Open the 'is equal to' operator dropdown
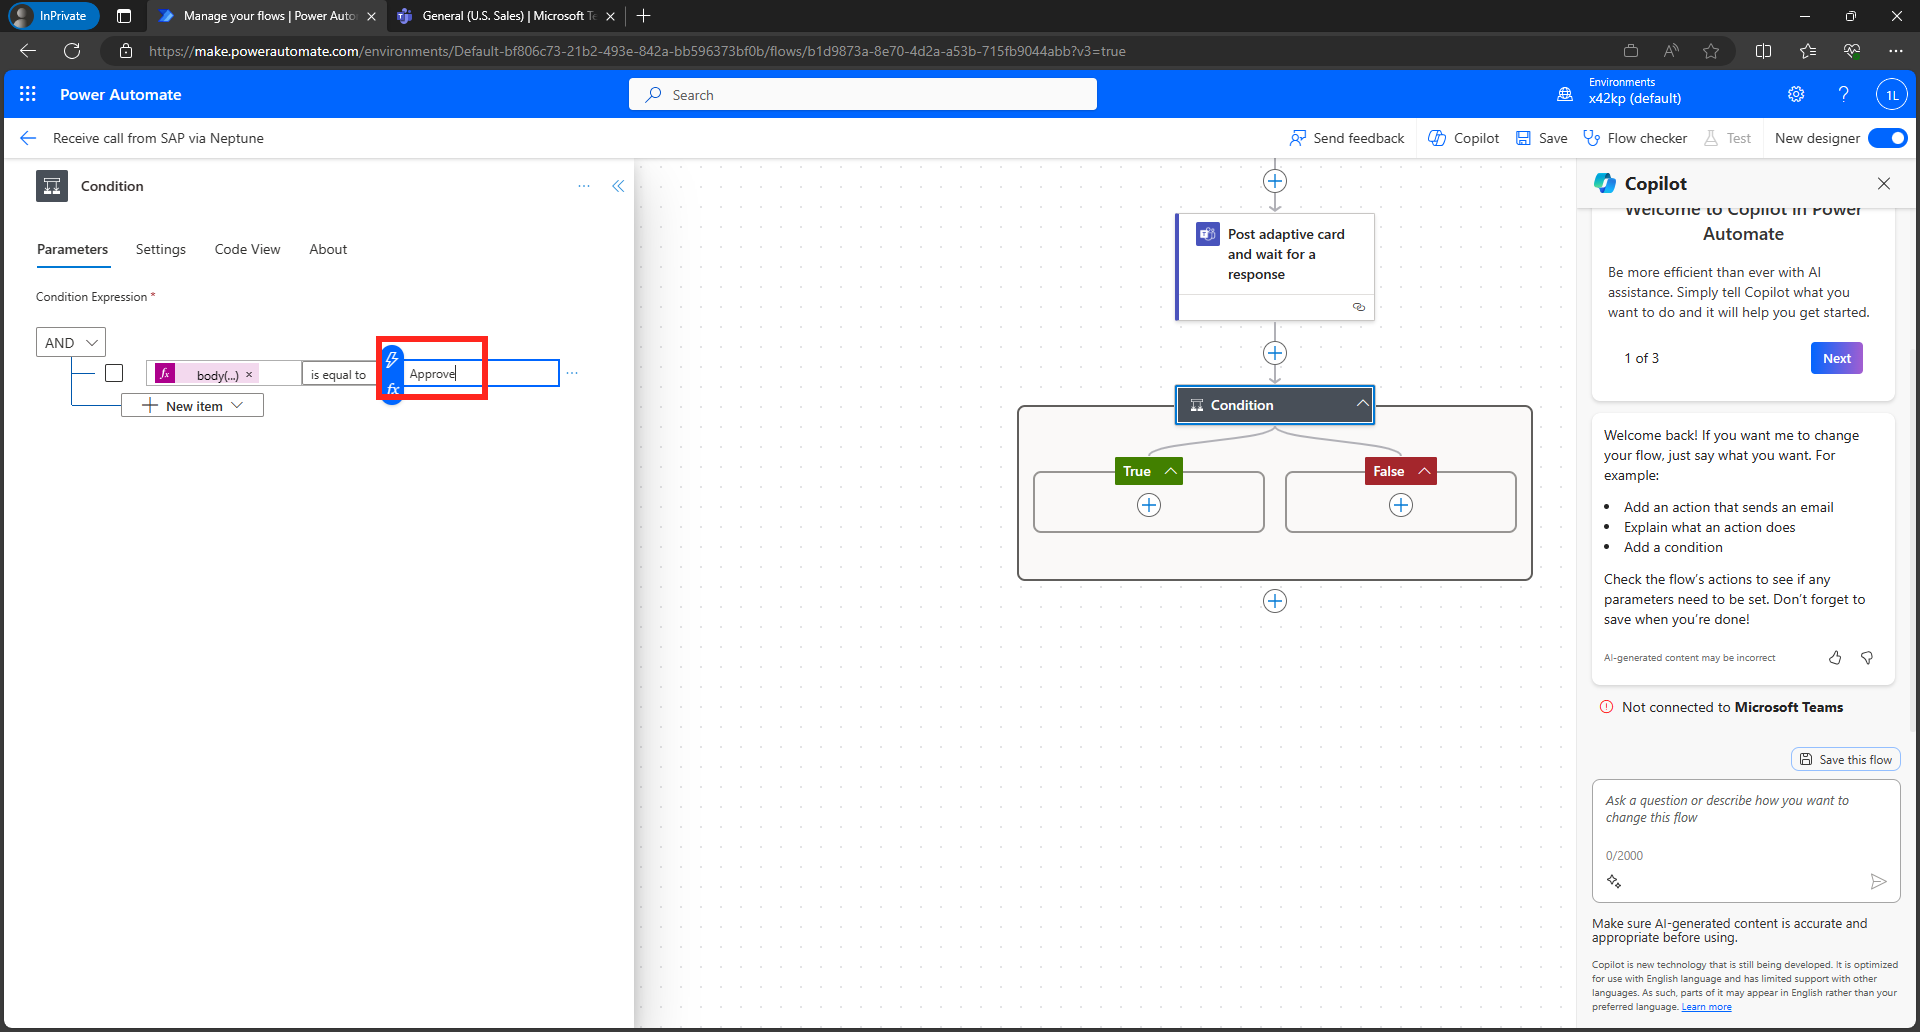The width and height of the screenshot is (1920, 1032). point(339,374)
